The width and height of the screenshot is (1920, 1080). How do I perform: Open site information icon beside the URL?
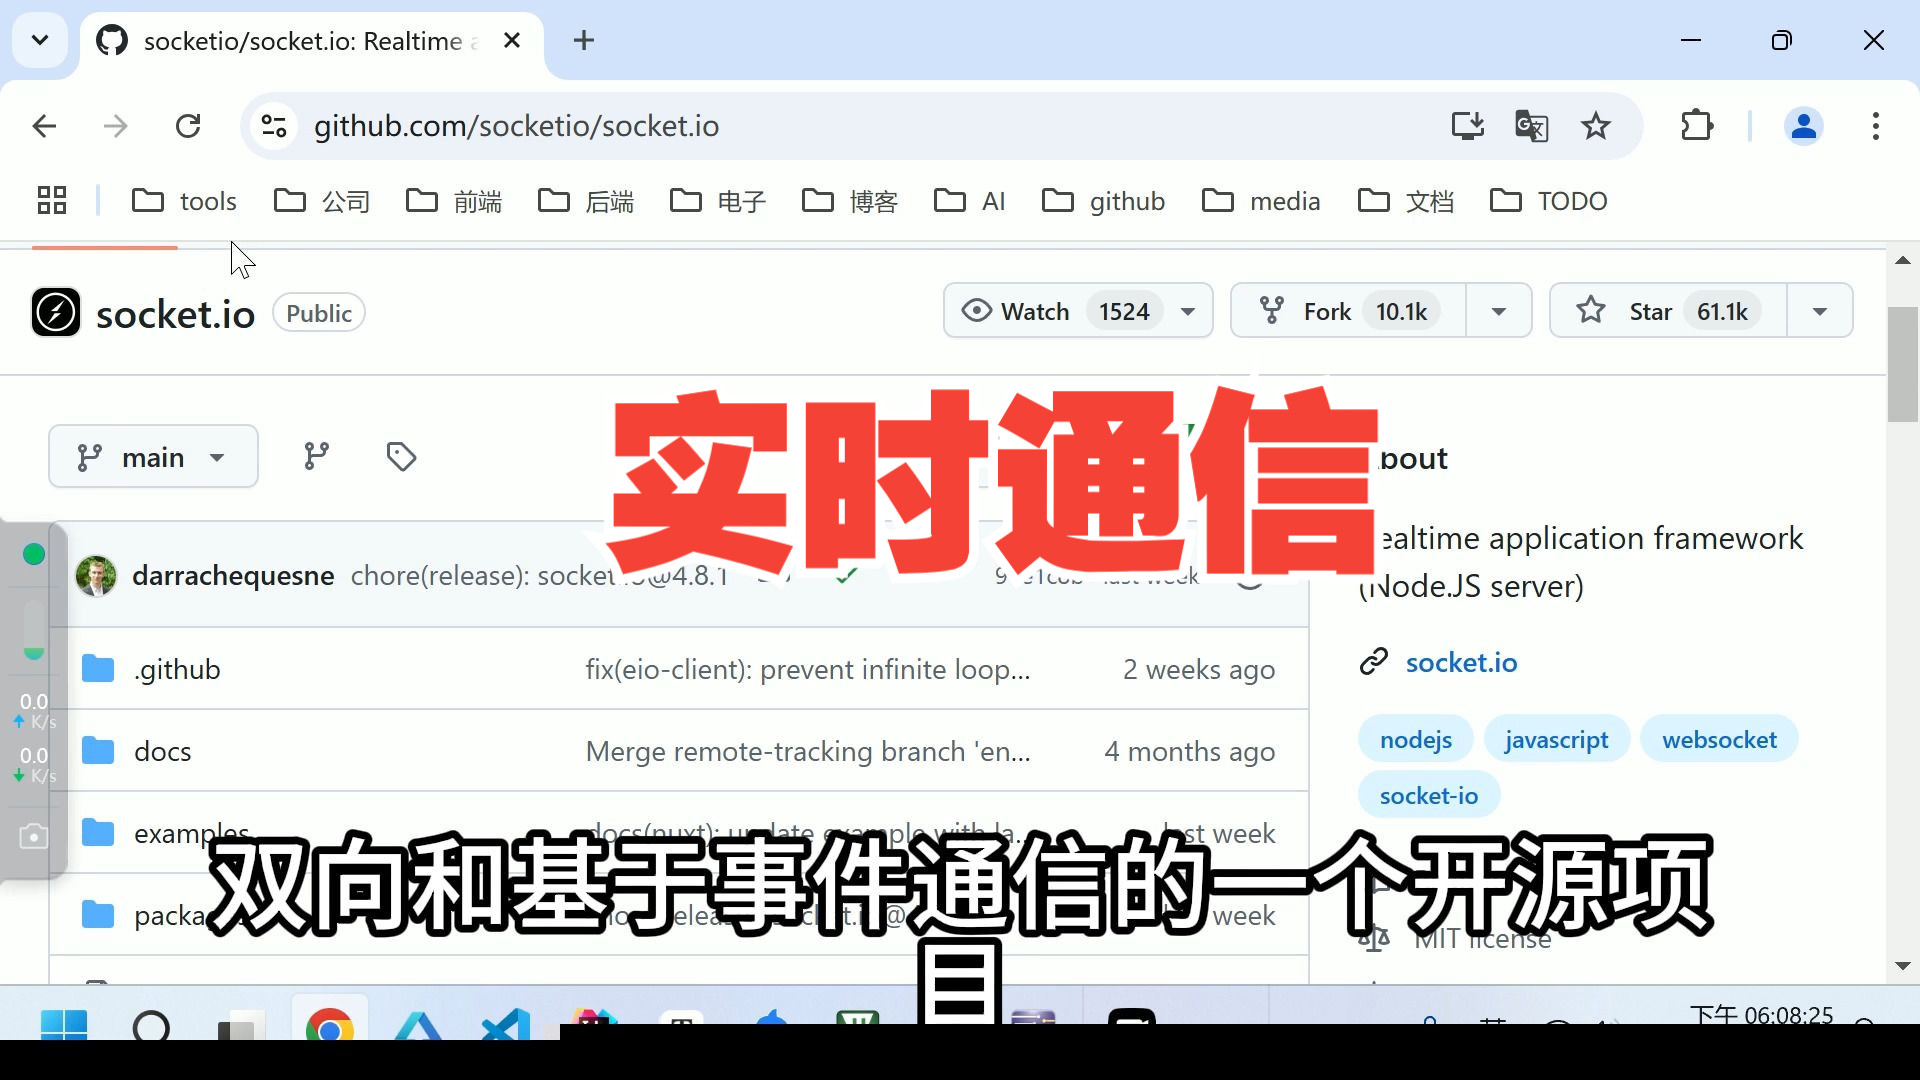[x=273, y=126]
